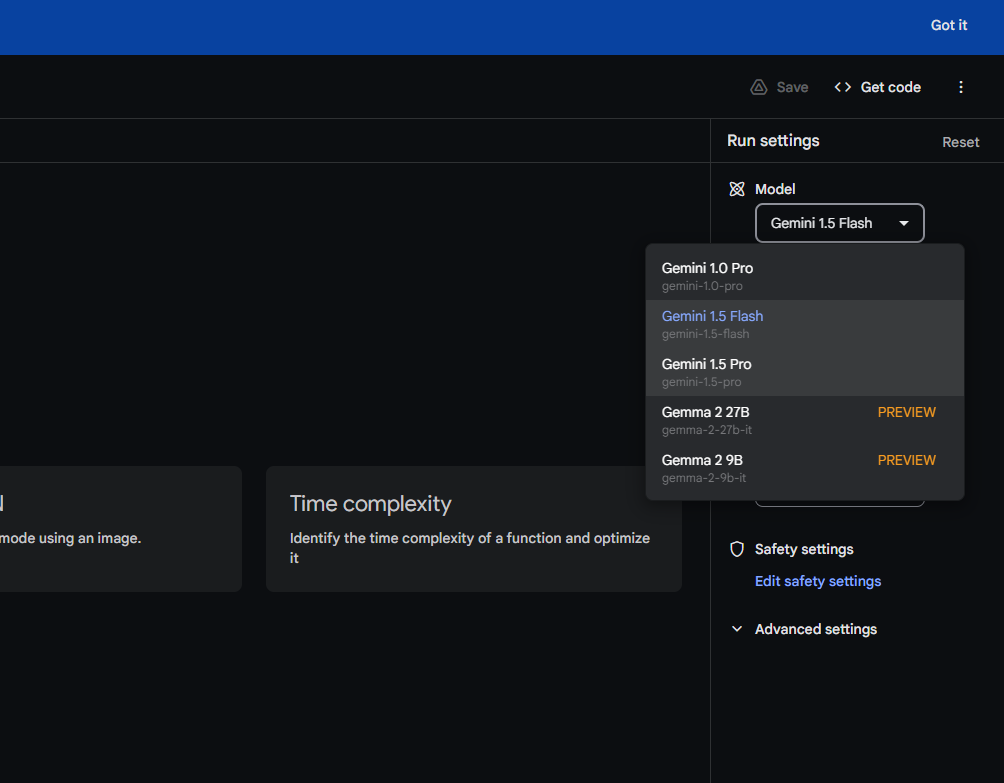The width and height of the screenshot is (1004, 783).
Task: Open the Time complexity prompt card
Action: pos(474,529)
